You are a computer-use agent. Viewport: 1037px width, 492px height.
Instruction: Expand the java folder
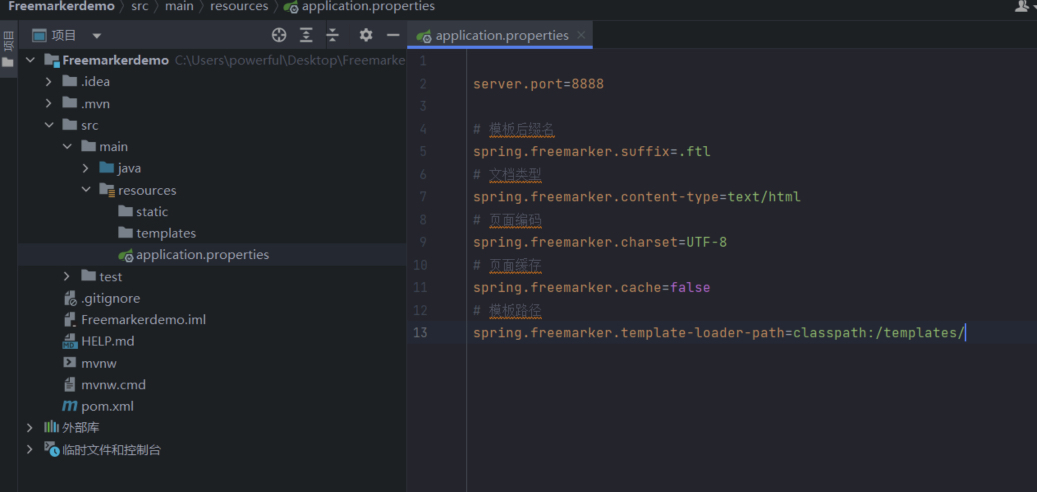[85, 168]
